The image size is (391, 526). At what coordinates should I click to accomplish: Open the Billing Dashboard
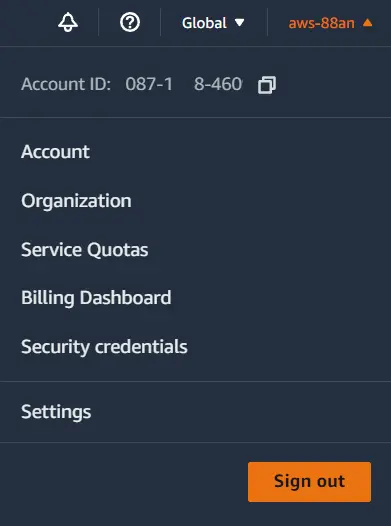96,298
